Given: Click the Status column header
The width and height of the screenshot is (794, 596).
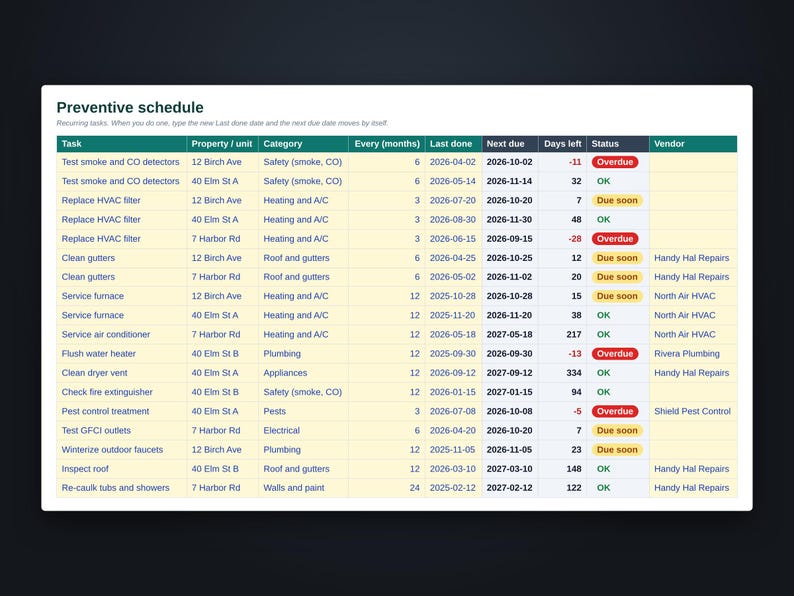Looking at the screenshot, I should click(x=618, y=144).
